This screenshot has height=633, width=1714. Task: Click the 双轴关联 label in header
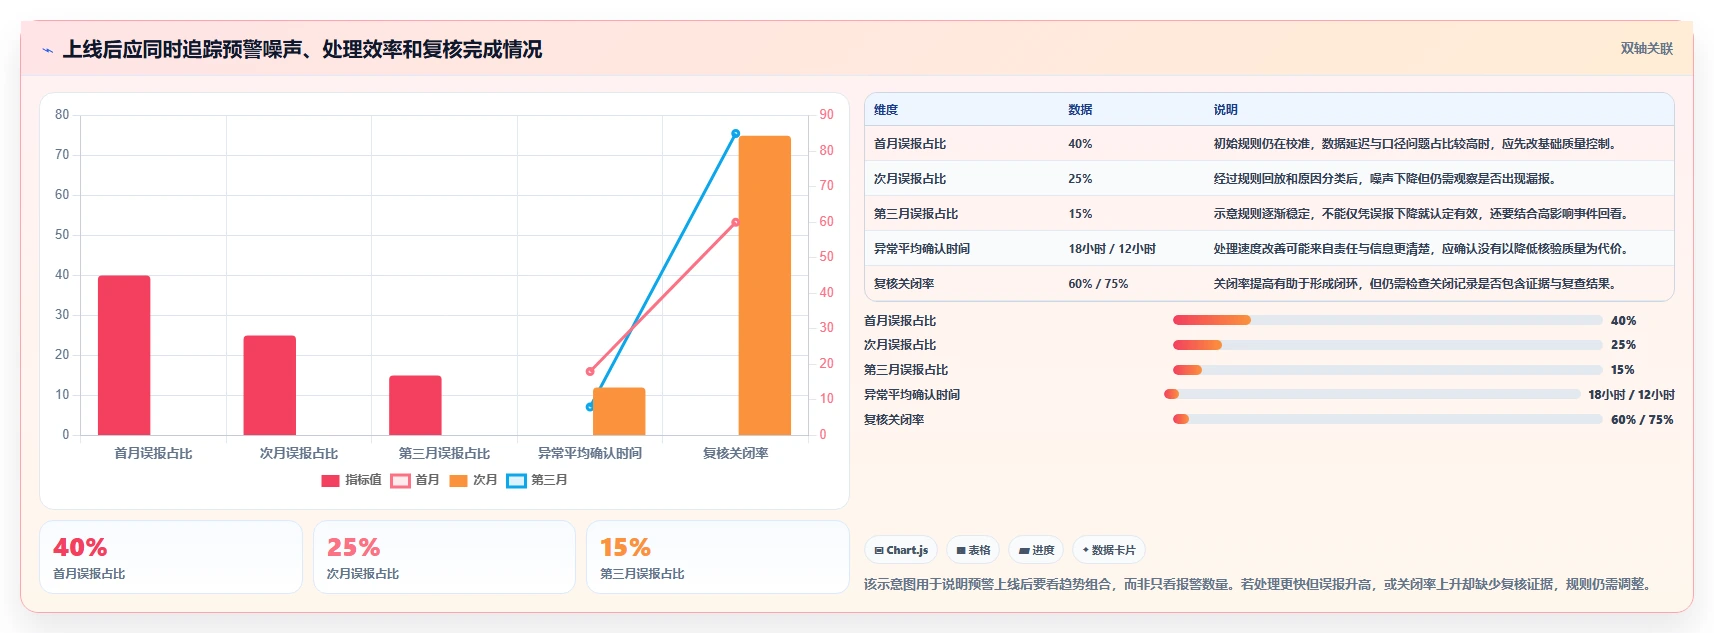pos(1646,48)
